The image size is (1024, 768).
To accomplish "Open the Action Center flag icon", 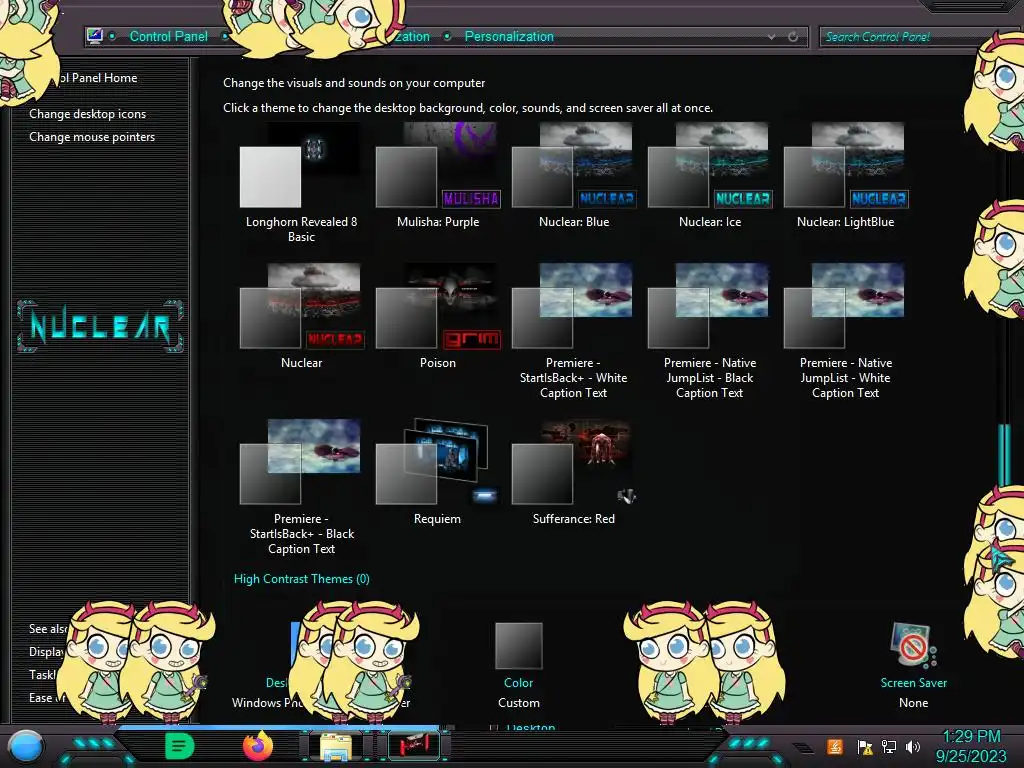I will 865,746.
